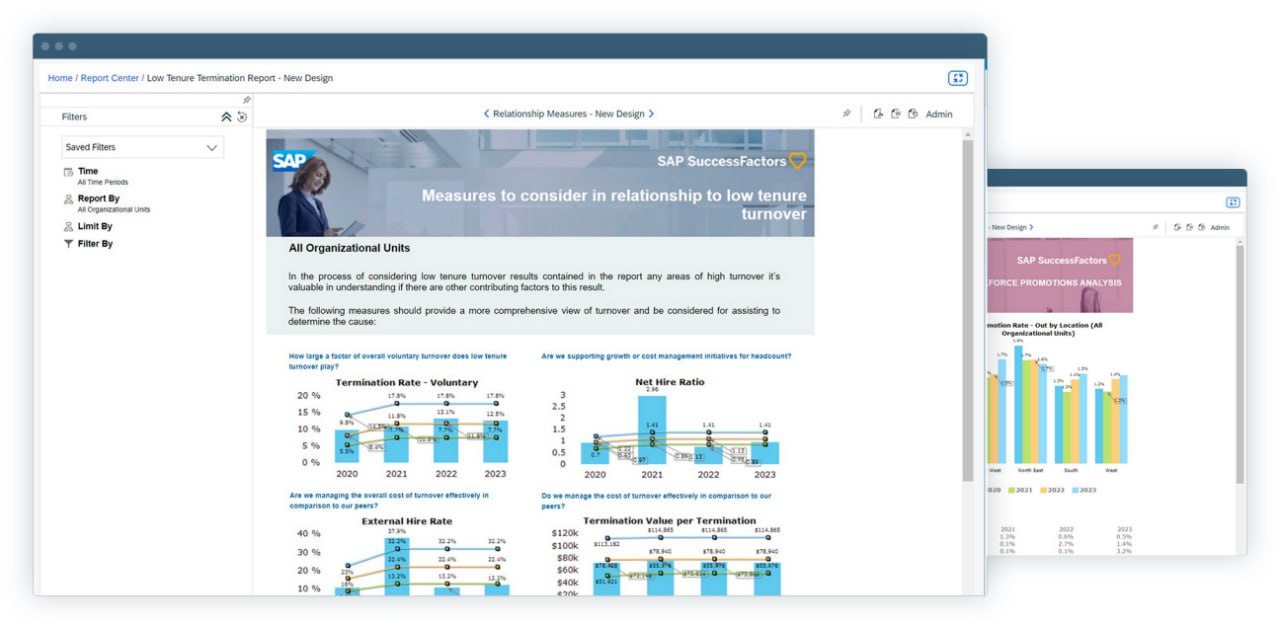Click the first export icon next to Admin
Image resolution: width=1280 pixels, height=626 pixels.
click(878, 114)
